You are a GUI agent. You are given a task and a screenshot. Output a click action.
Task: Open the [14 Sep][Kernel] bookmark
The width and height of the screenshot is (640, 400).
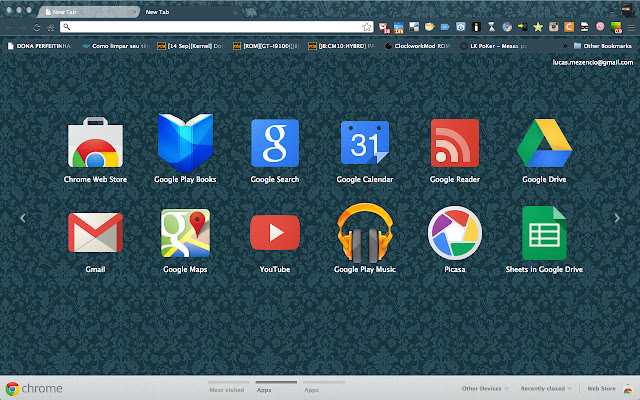click(190, 46)
